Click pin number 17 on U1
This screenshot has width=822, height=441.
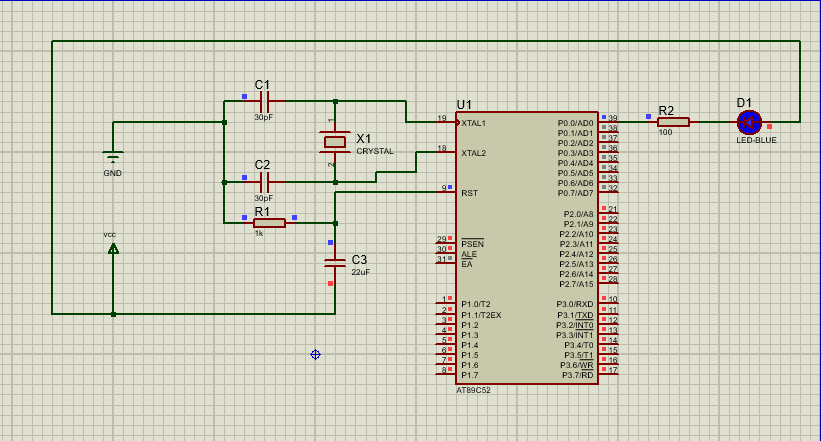pos(612,370)
